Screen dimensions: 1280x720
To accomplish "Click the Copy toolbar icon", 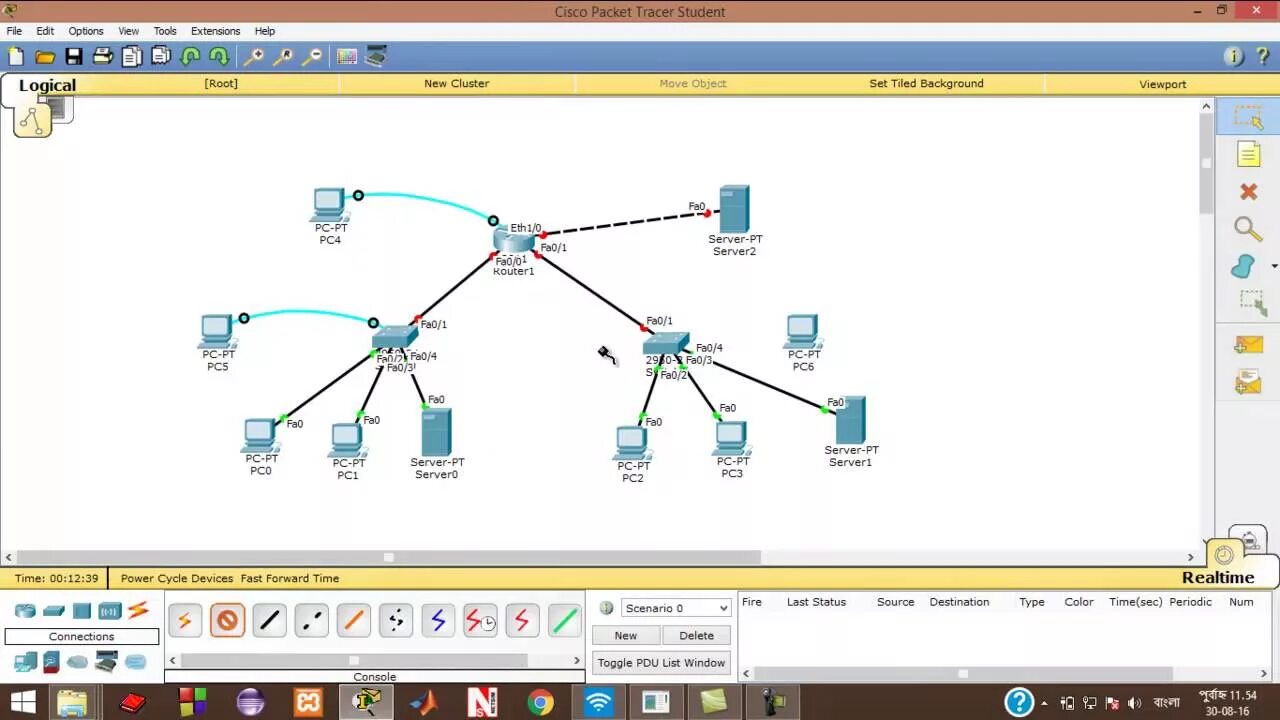I will tap(132, 57).
